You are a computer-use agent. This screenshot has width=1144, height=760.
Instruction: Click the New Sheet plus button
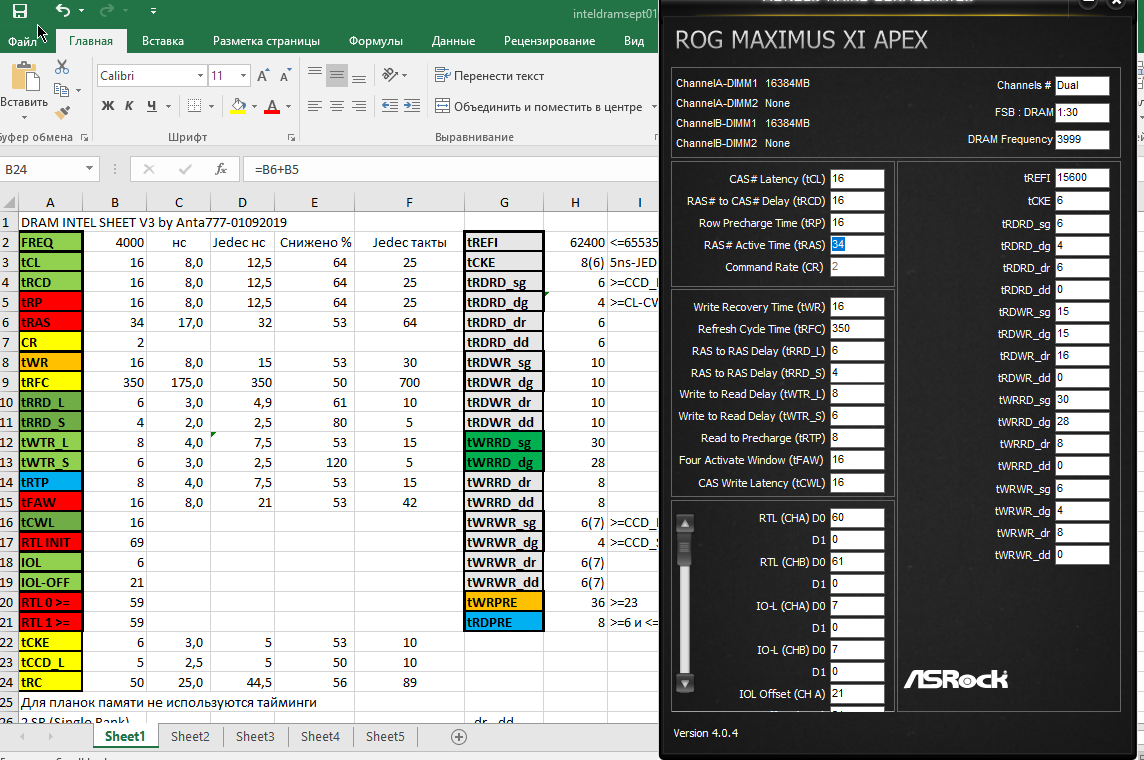pos(459,737)
